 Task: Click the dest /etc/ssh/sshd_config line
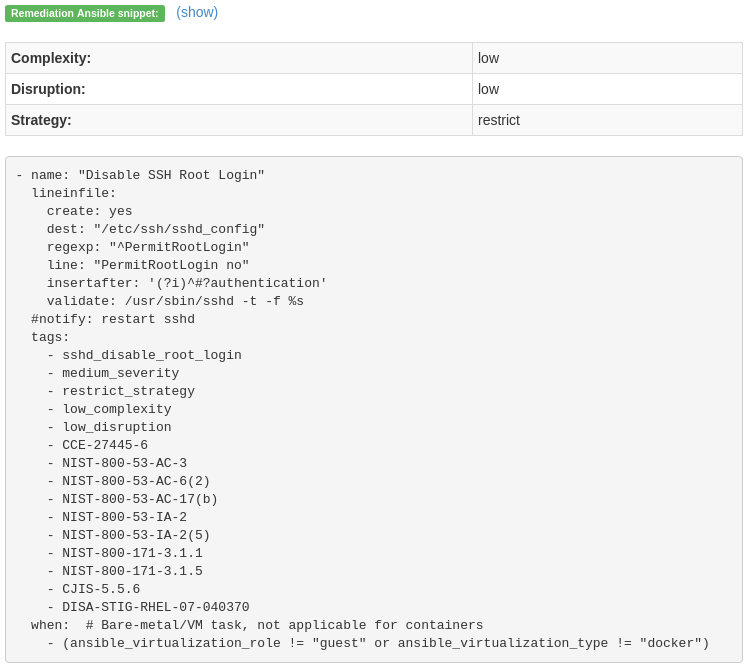pos(155,229)
